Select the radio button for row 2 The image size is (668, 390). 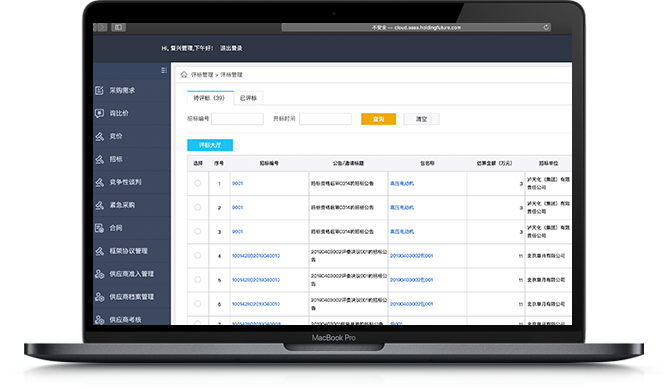(198, 208)
